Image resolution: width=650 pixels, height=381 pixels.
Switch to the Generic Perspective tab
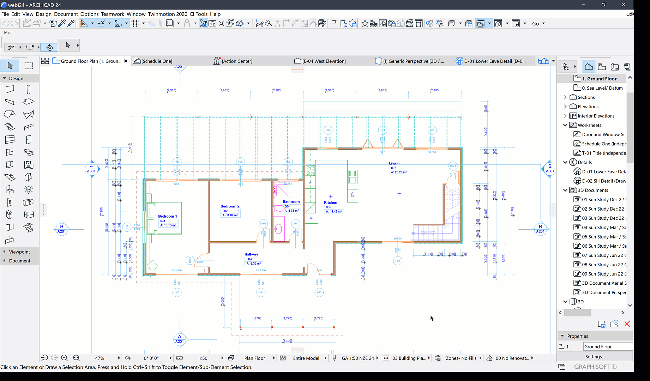(414, 61)
